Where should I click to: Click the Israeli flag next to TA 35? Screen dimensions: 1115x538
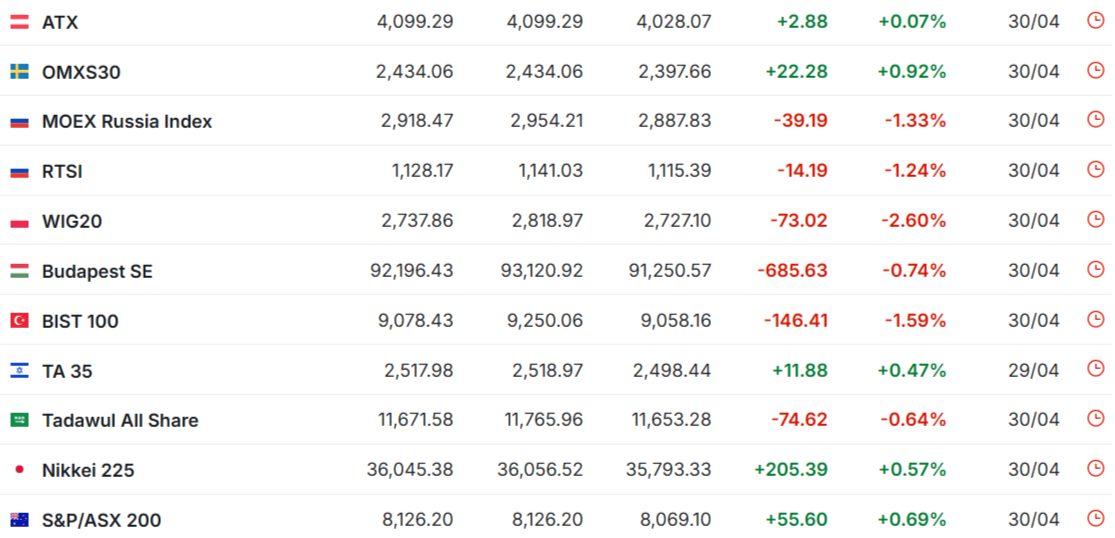pos(19,370)
